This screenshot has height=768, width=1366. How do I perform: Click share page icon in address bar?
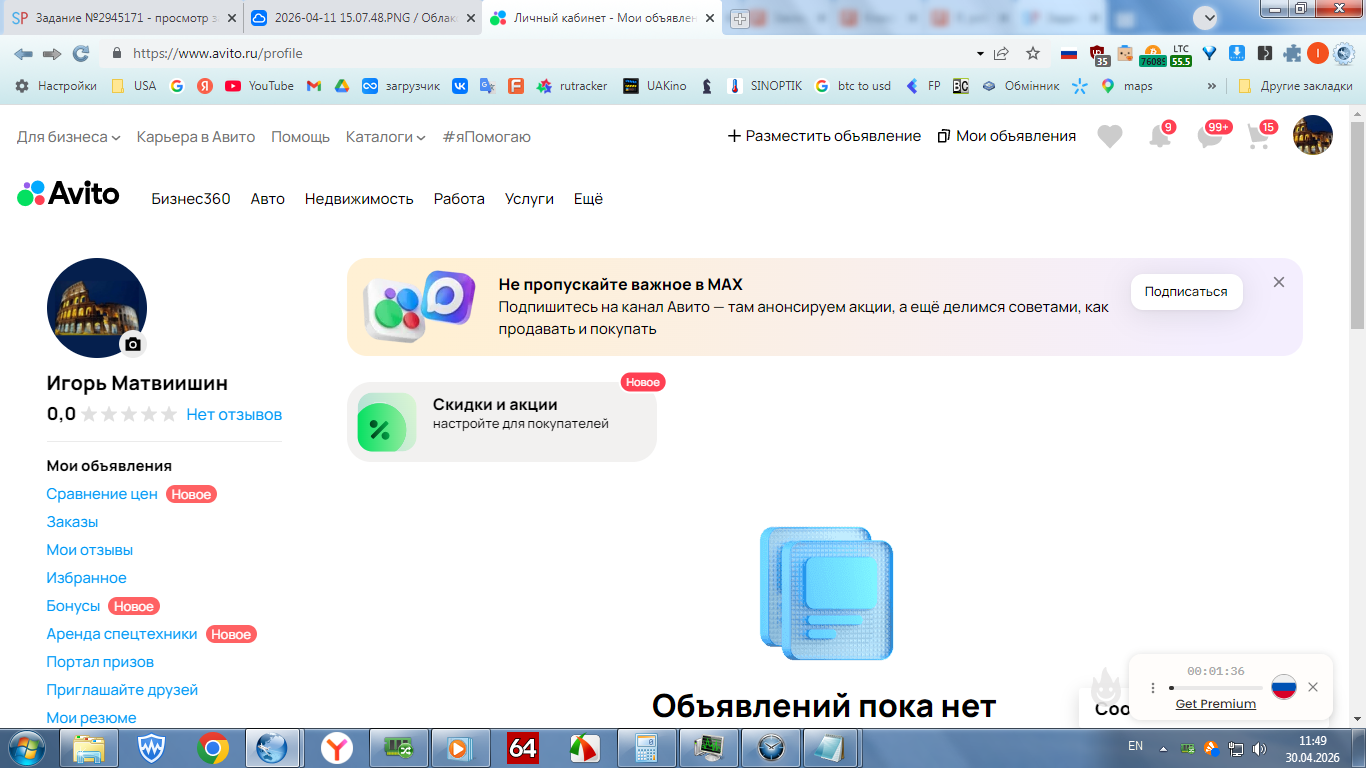click(1001, 53)
